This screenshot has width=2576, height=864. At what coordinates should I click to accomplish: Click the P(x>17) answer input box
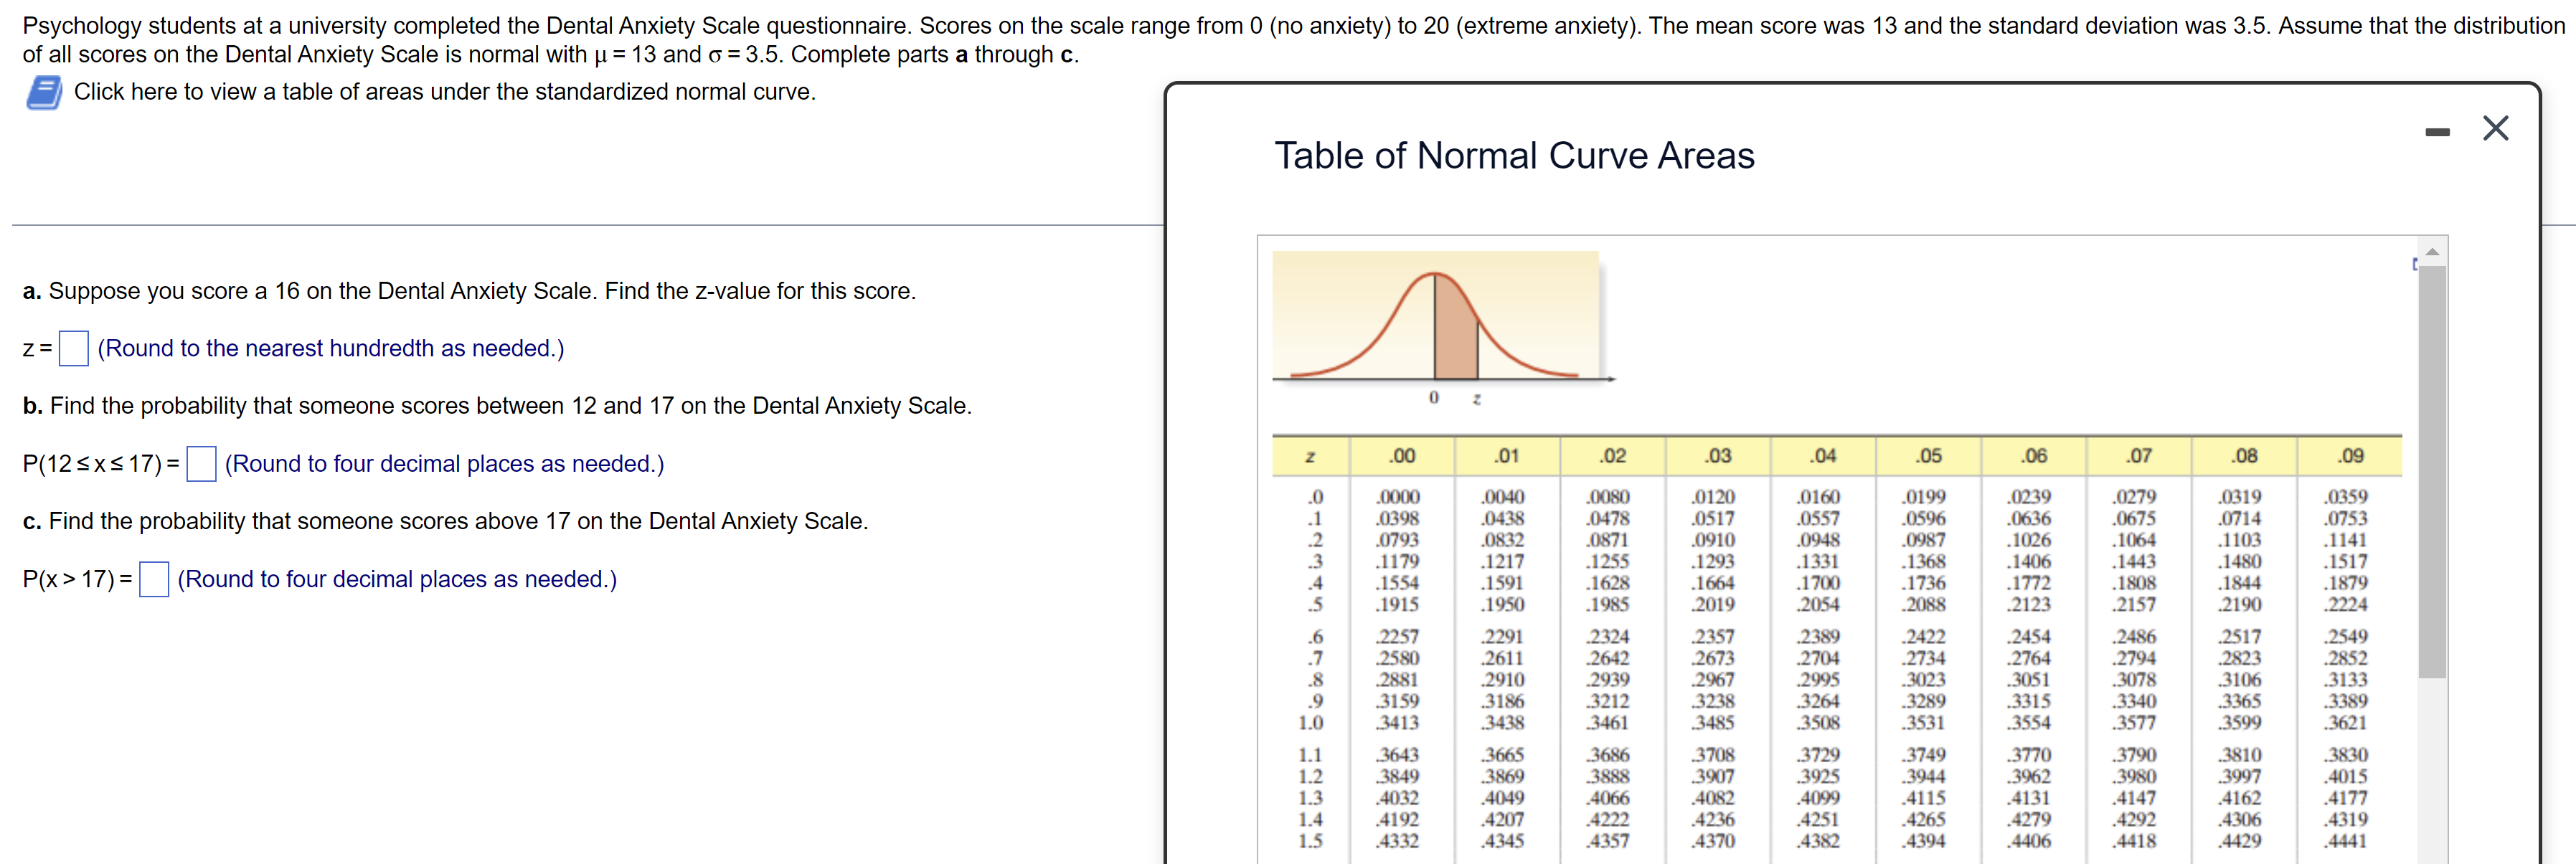tap(154, 580)
